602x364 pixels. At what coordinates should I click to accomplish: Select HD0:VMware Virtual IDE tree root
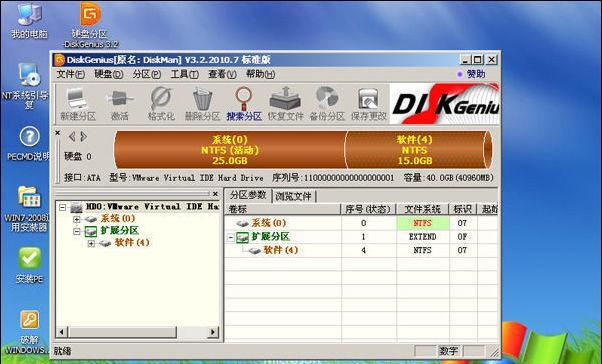[x=152, y=207]
